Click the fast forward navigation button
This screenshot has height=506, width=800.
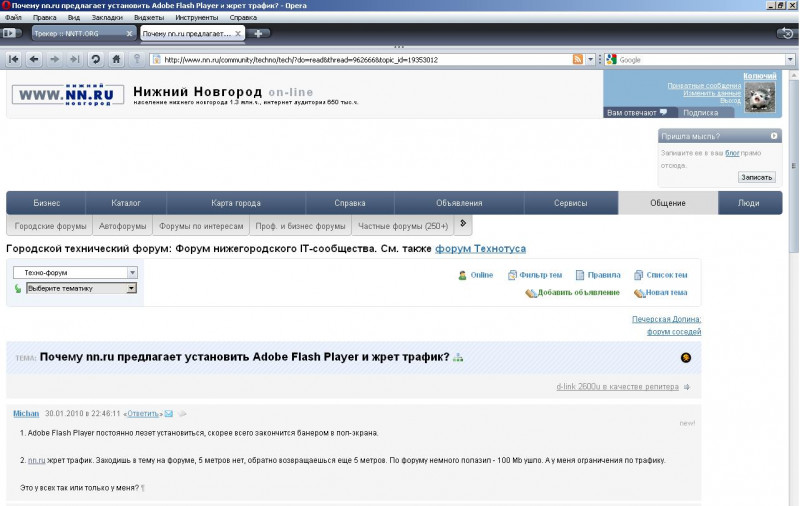point(74,60)
